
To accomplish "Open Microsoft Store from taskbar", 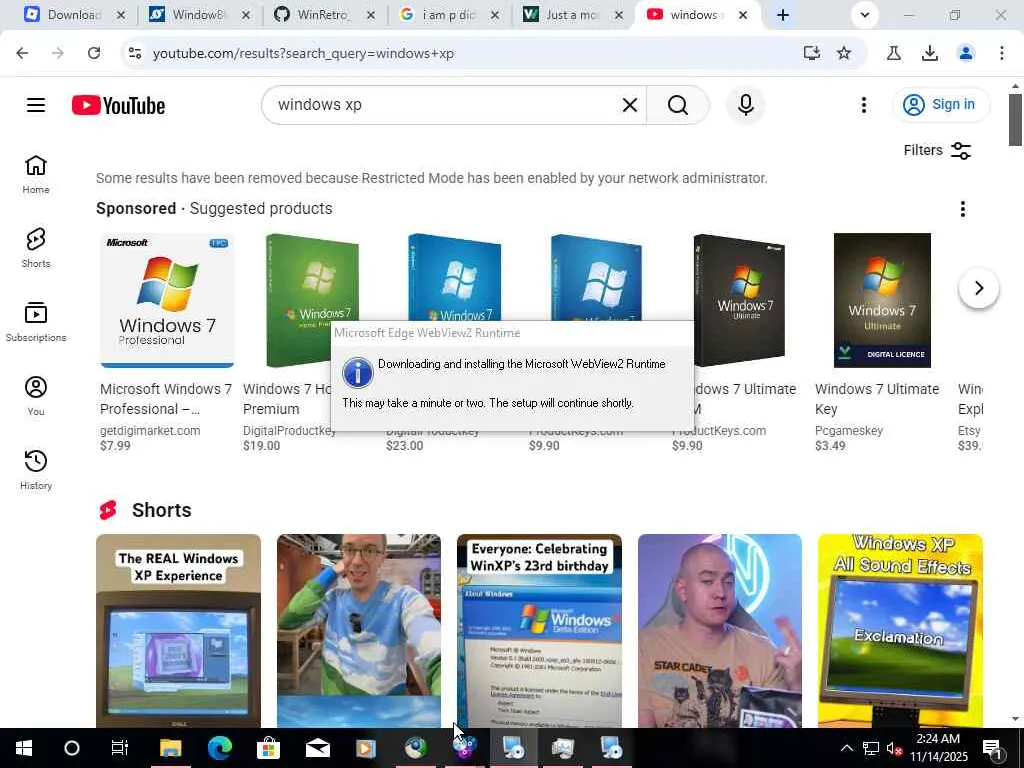I will tap(268, 748).
